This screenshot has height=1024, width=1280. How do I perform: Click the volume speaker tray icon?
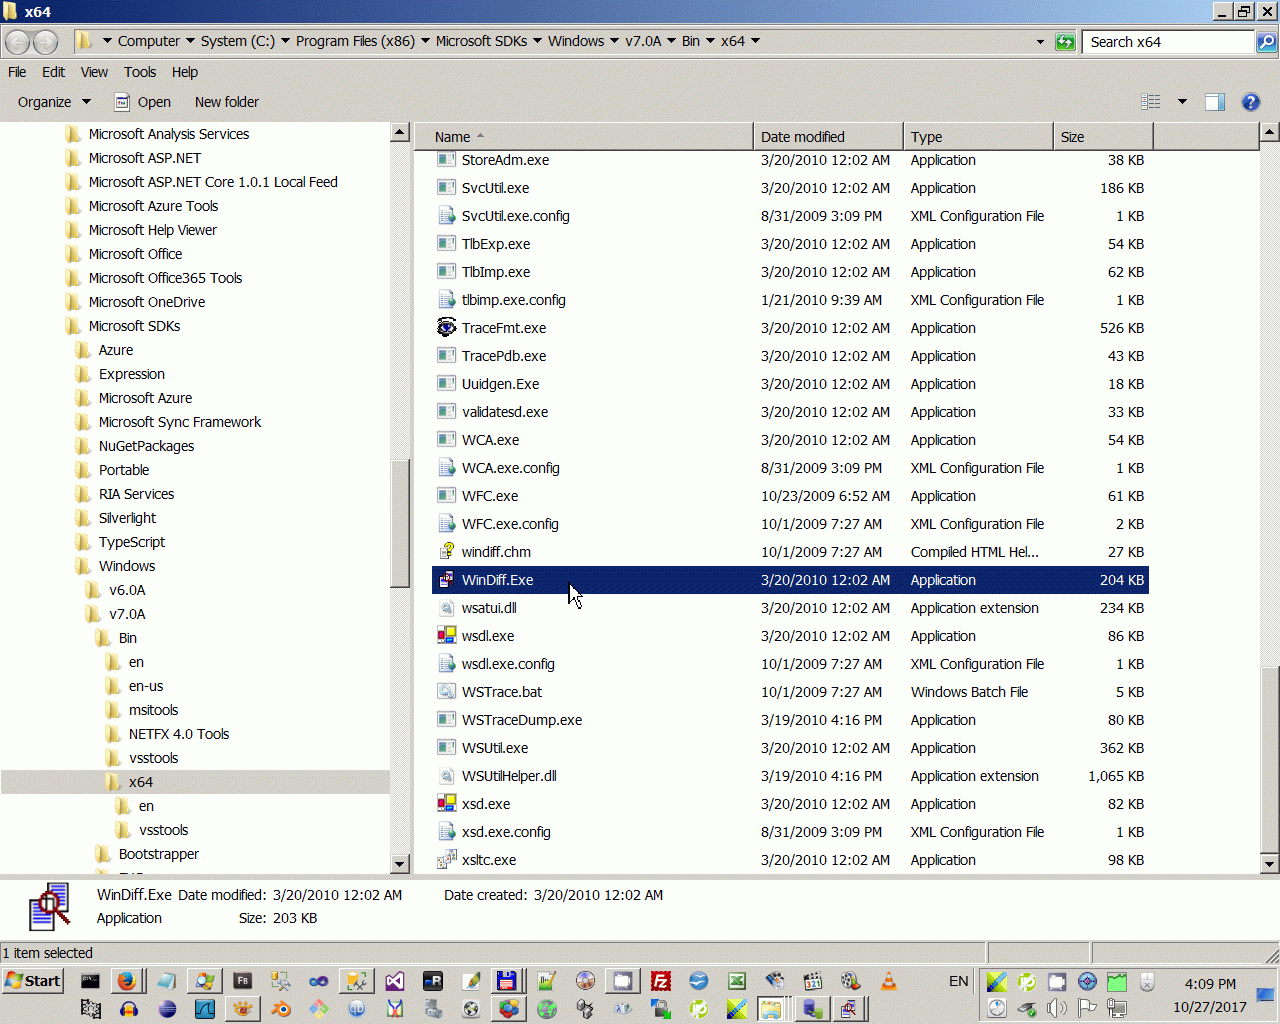click(1057, 1008)
